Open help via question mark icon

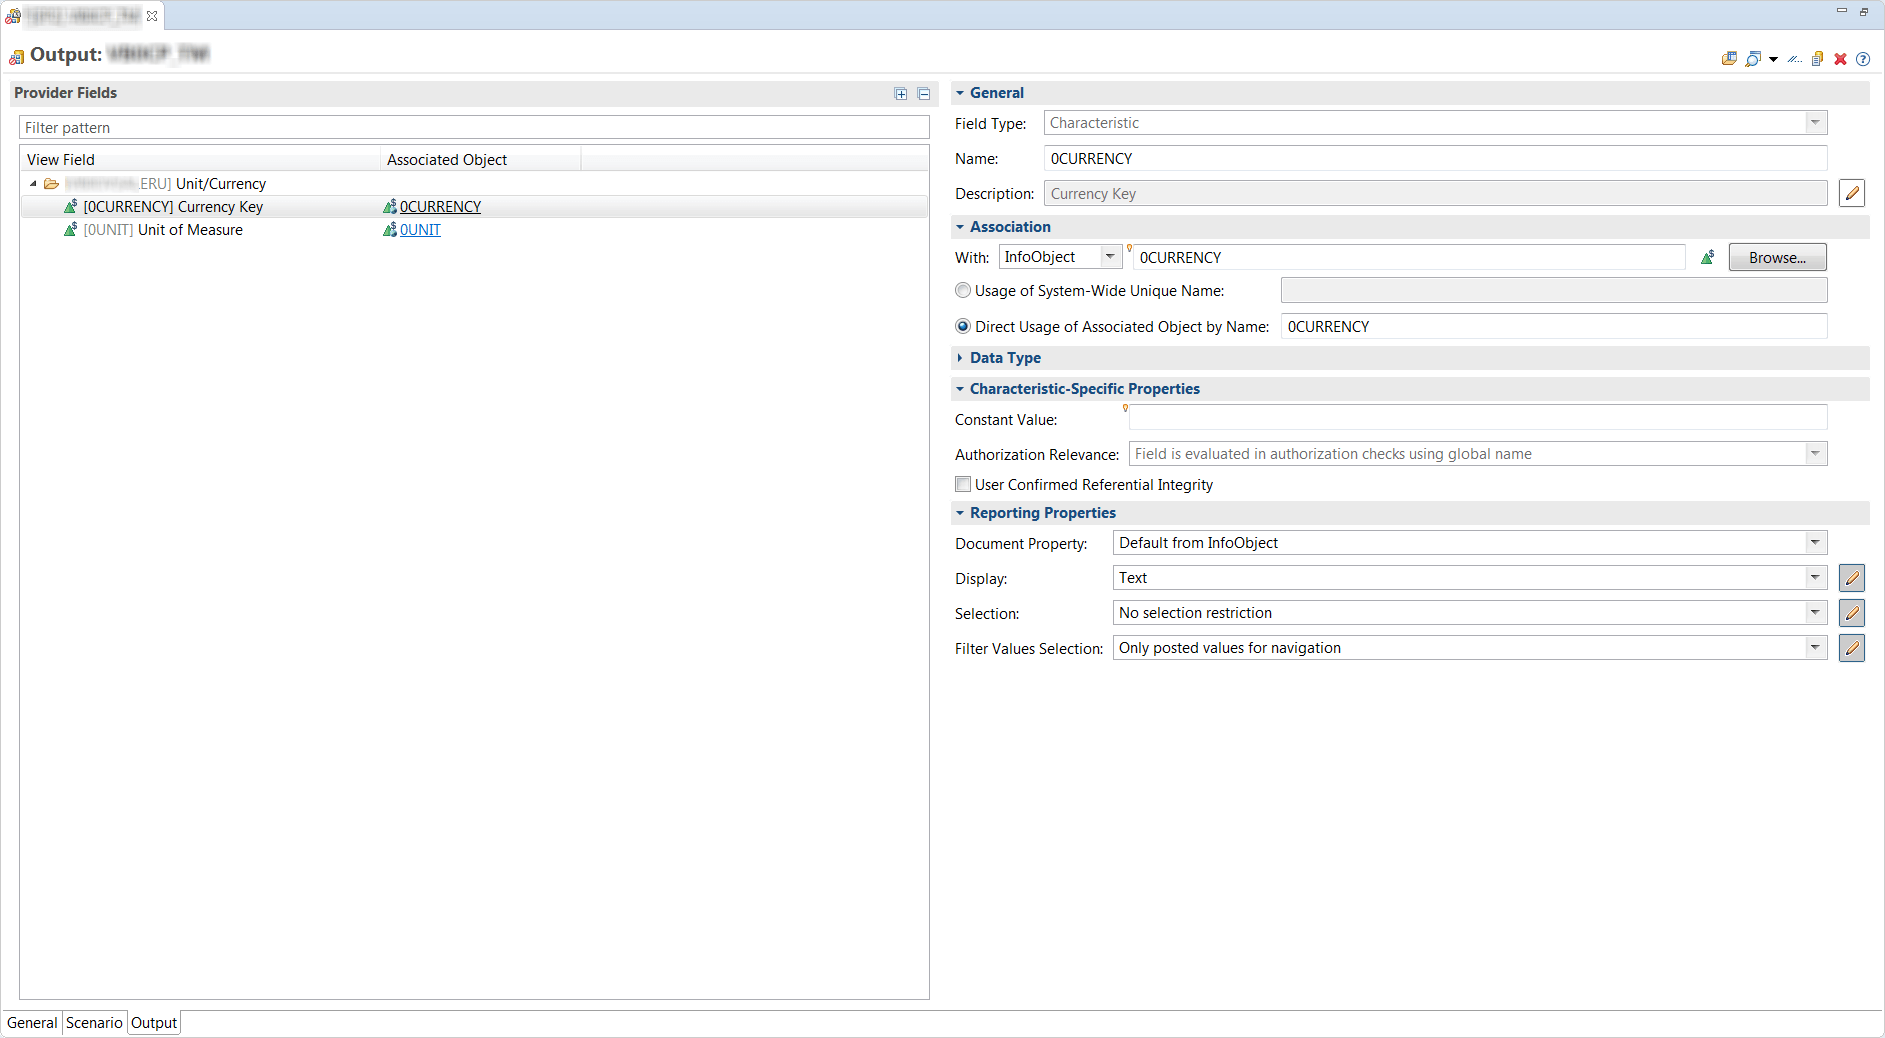tap(1863, 58)
